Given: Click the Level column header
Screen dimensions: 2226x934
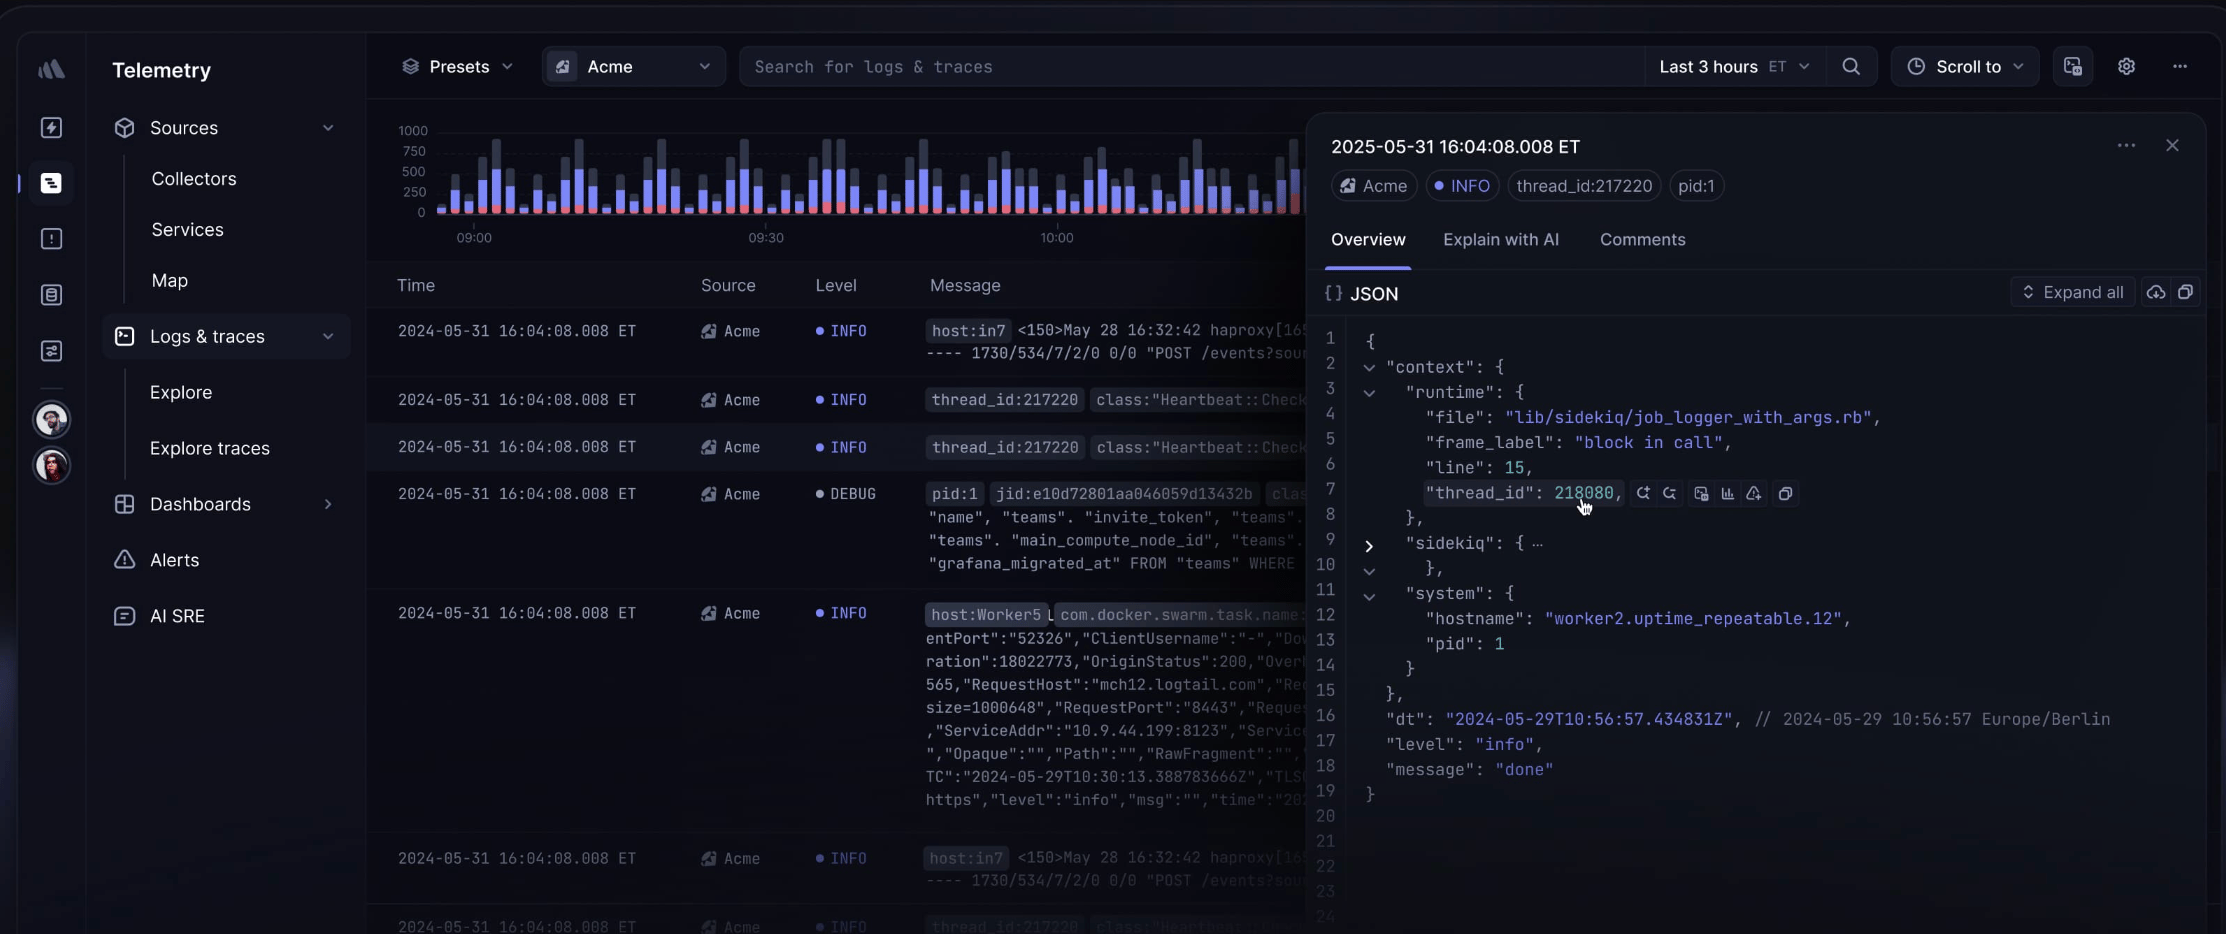Looking at the screenshot, I should coord(836,286).
